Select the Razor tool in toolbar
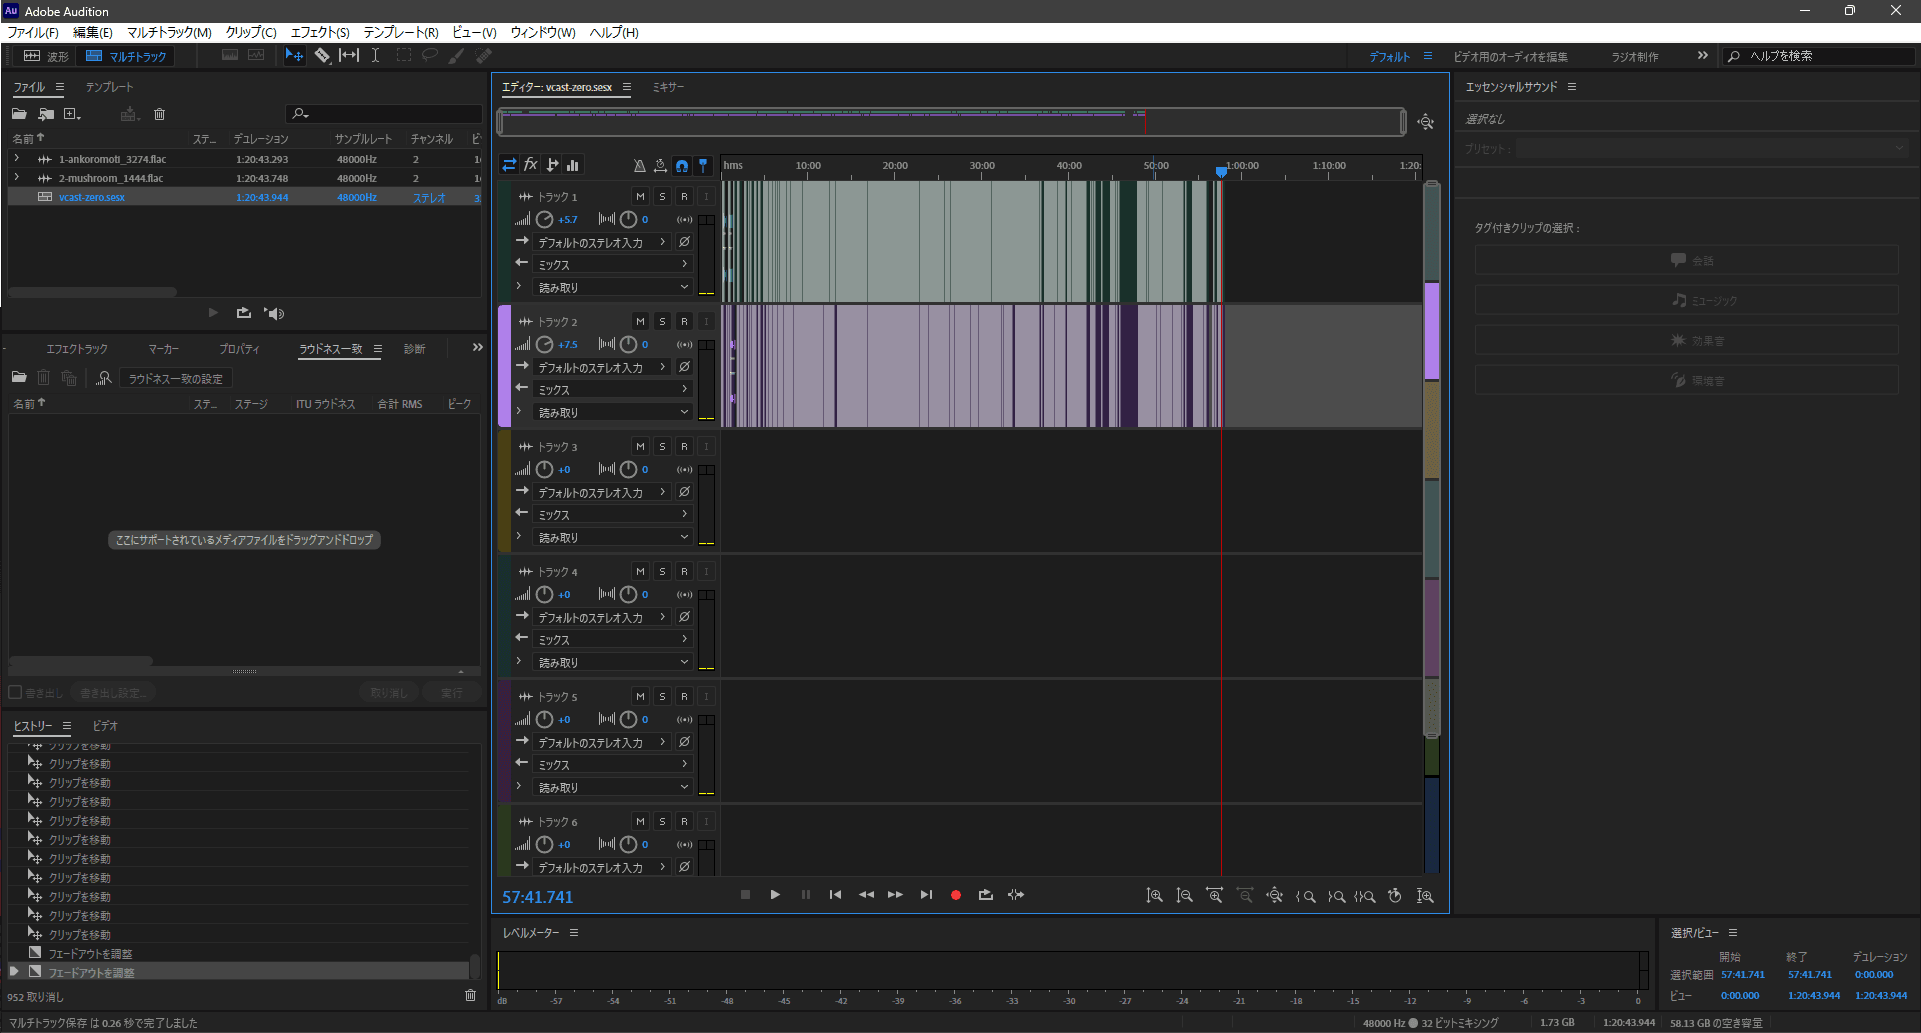 point(322,56)
